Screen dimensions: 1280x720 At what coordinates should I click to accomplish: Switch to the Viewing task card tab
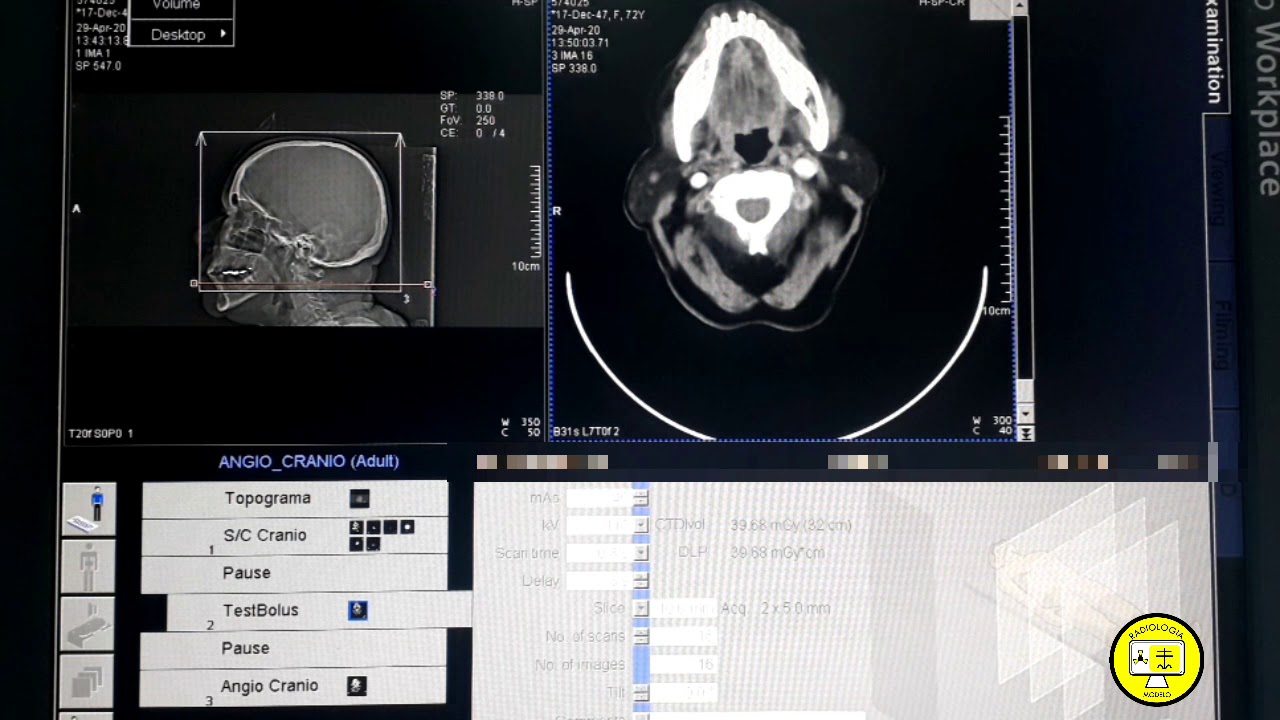coord(1218,187)
